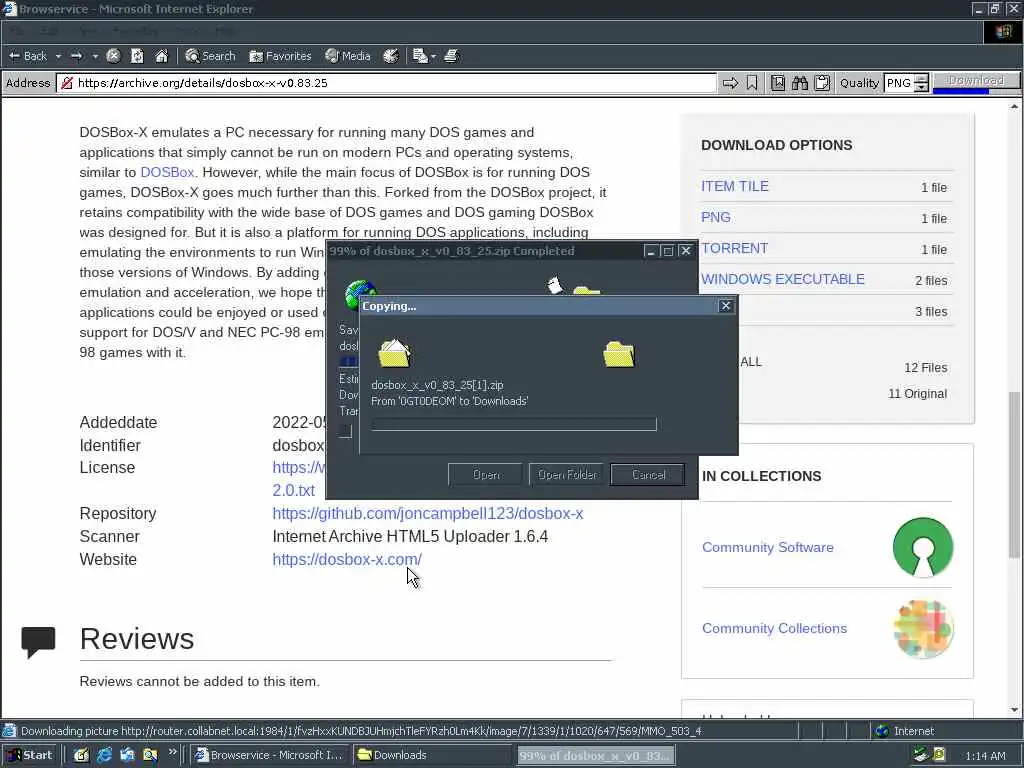Click the clipboard icon in Browservice toolbar

822,83
